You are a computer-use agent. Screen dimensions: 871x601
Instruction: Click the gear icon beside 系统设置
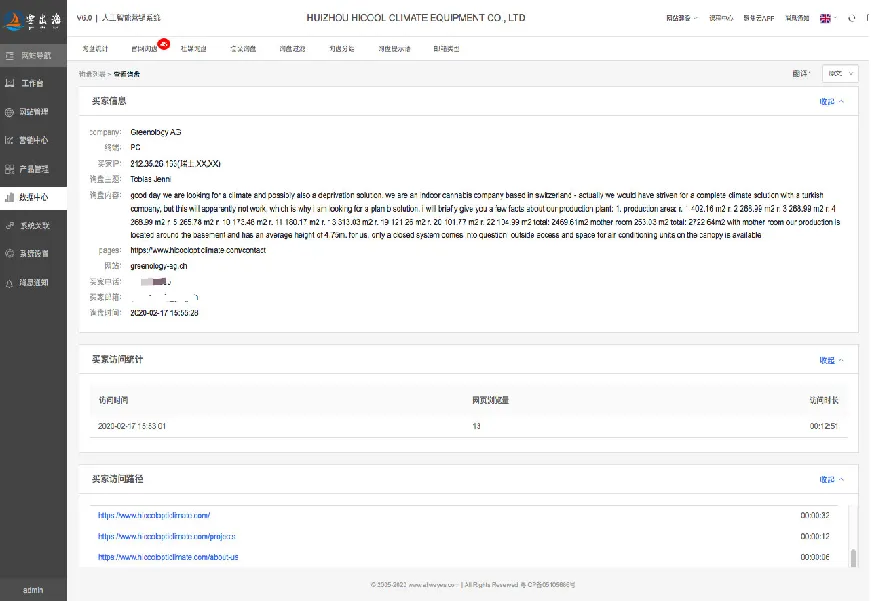9,253
